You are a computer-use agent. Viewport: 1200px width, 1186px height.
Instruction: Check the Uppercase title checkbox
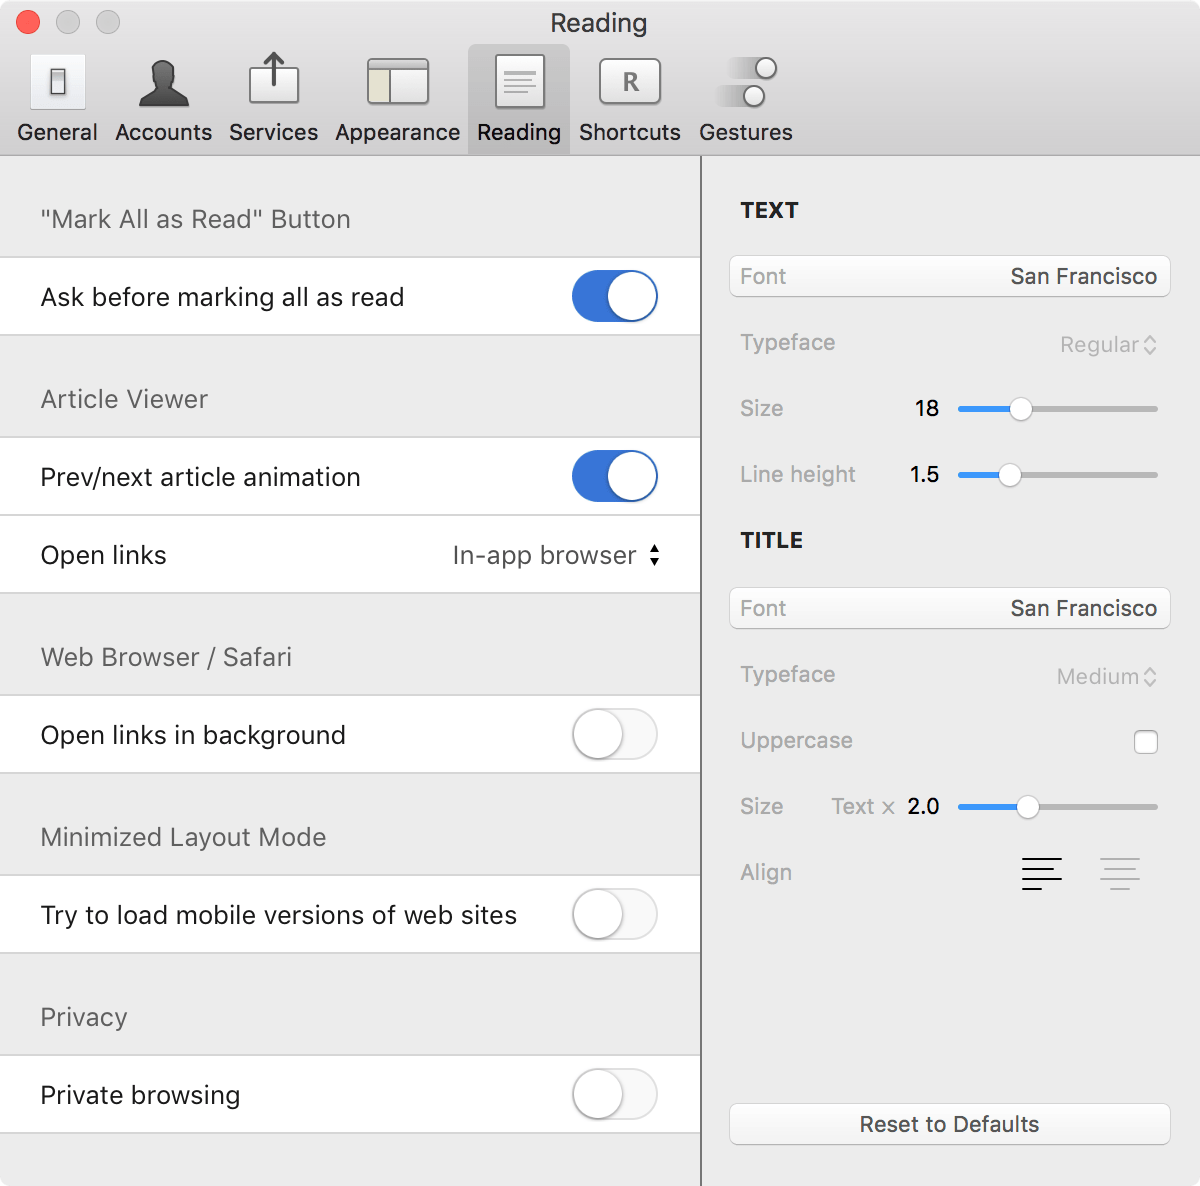(1146, 742)
